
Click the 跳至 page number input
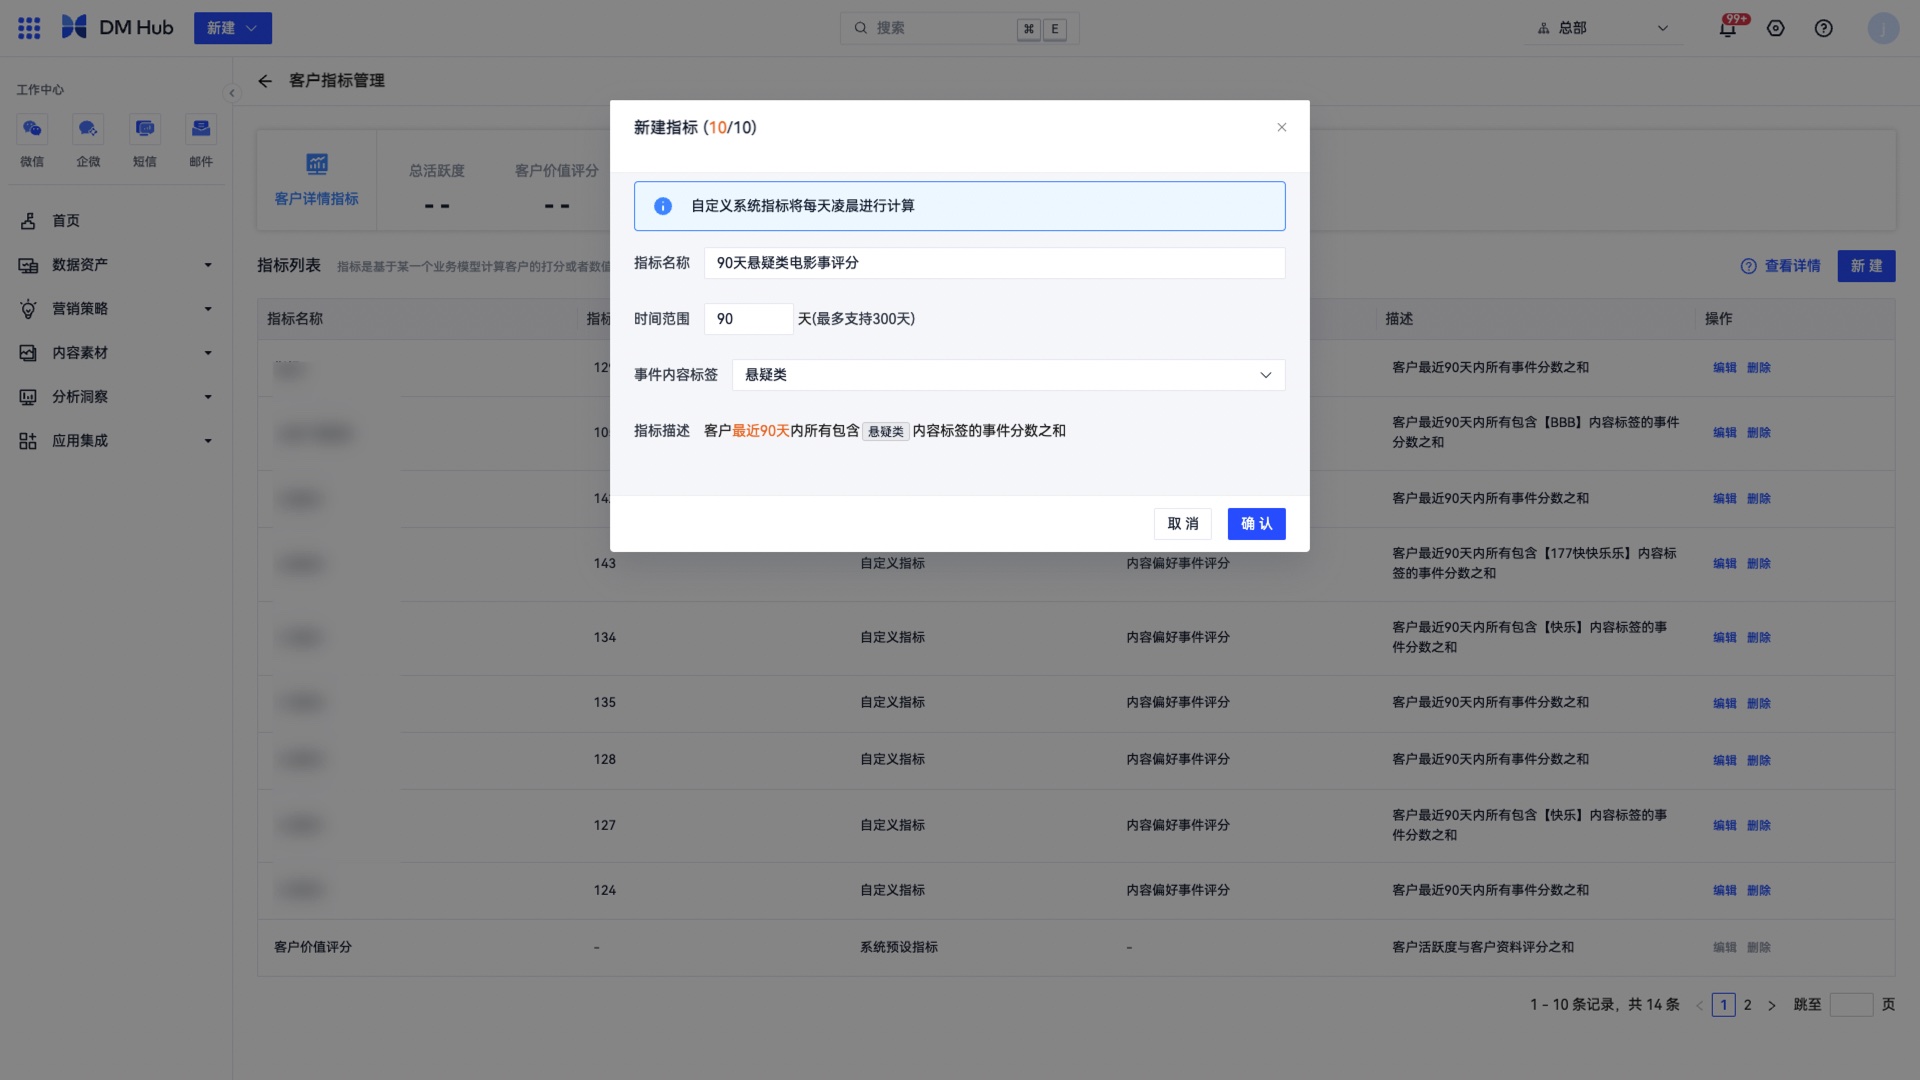[1851, 1005]
